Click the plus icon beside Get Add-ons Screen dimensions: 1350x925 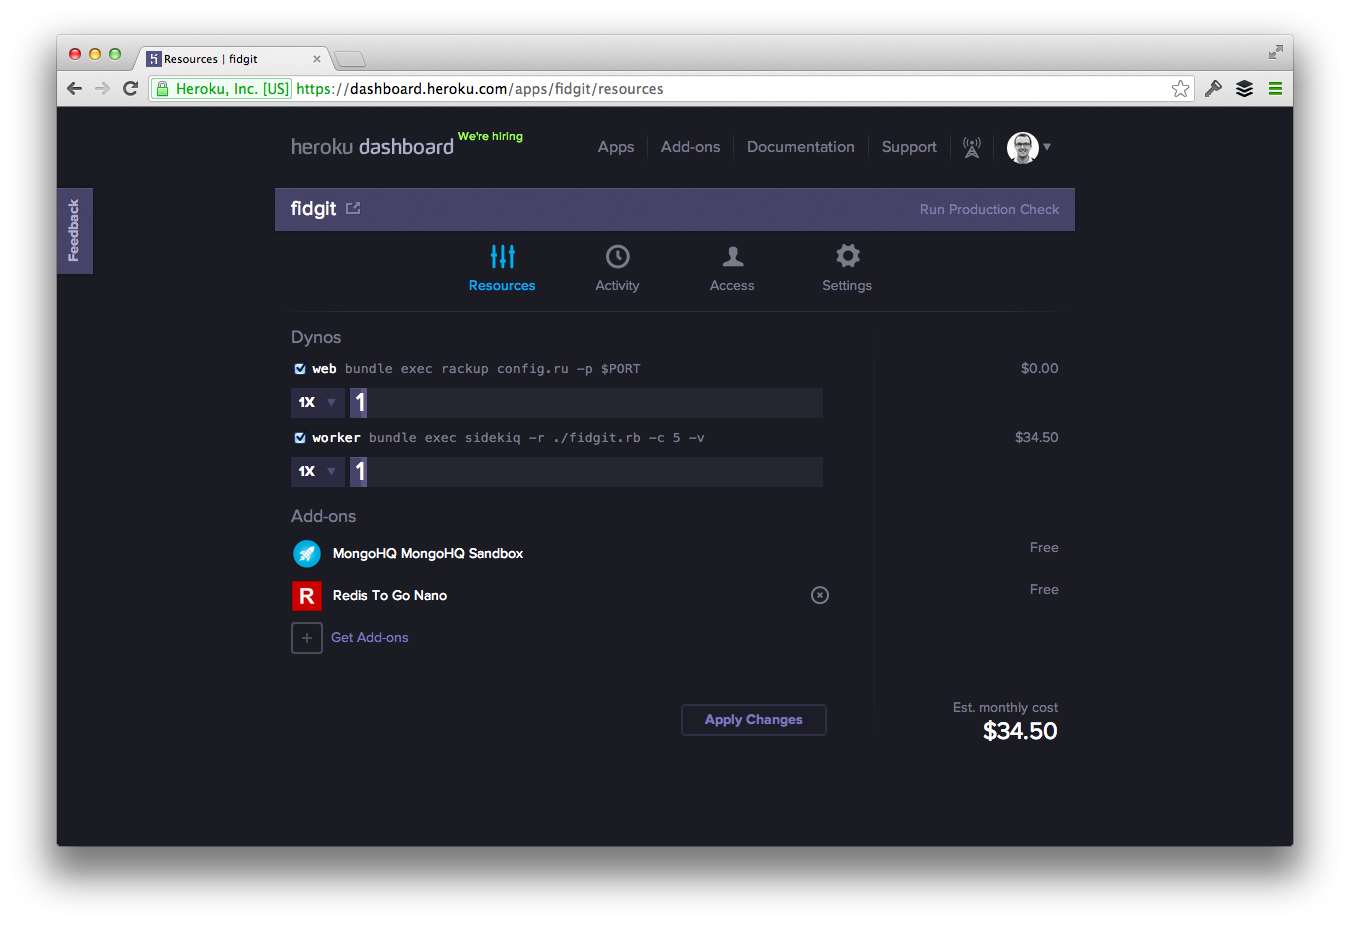tap(307, 638)
